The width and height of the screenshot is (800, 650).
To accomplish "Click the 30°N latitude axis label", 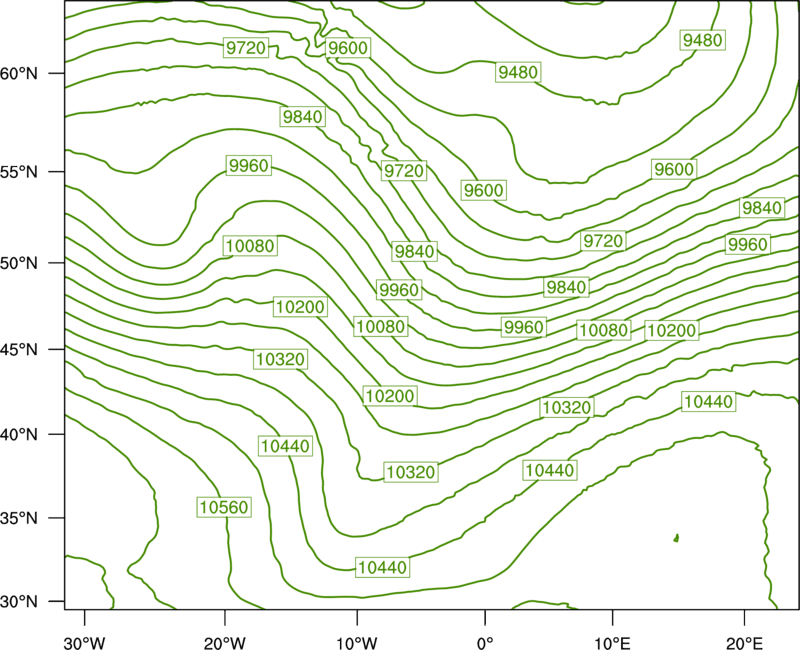I will point(19,602).
